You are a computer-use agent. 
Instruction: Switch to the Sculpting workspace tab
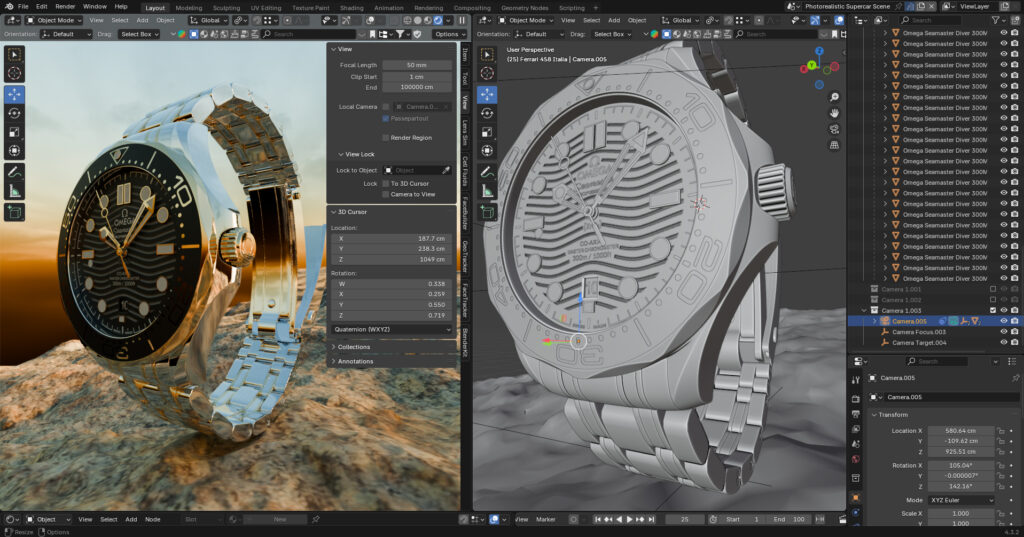[x=225, y=7]
